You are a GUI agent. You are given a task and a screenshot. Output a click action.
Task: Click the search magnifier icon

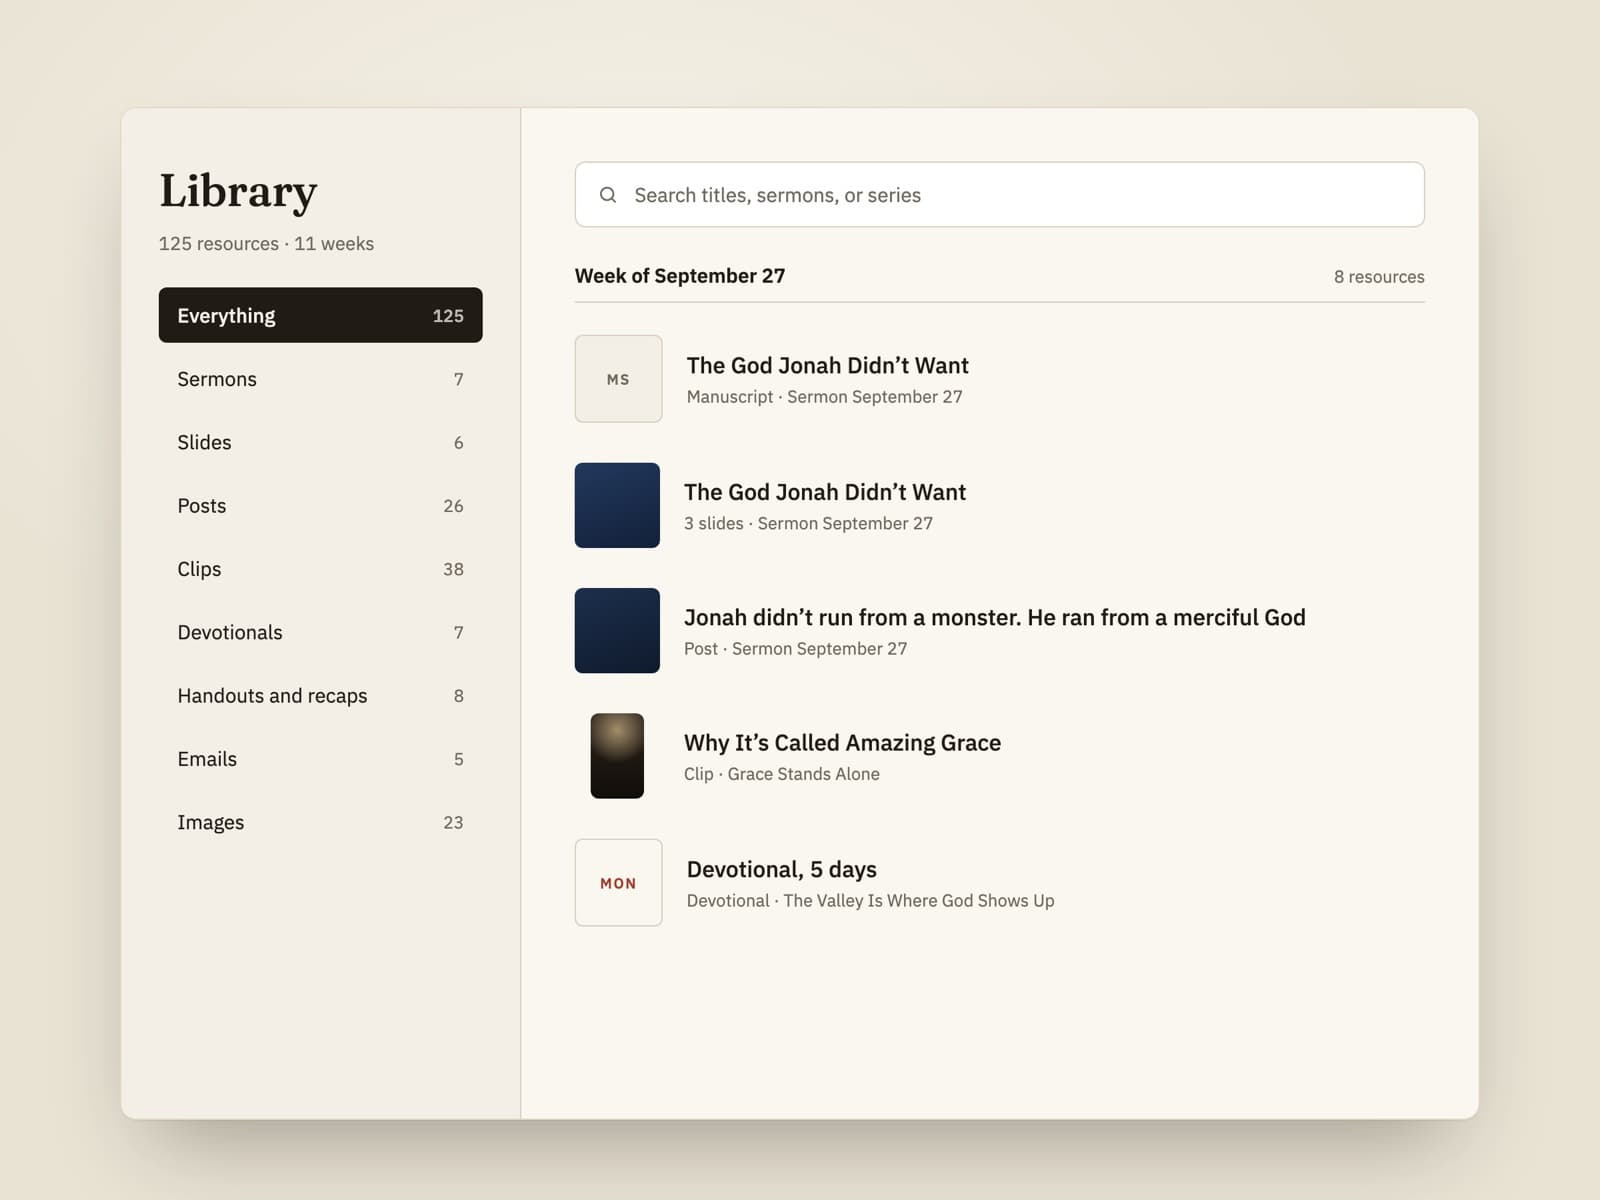tap(607, 195)
